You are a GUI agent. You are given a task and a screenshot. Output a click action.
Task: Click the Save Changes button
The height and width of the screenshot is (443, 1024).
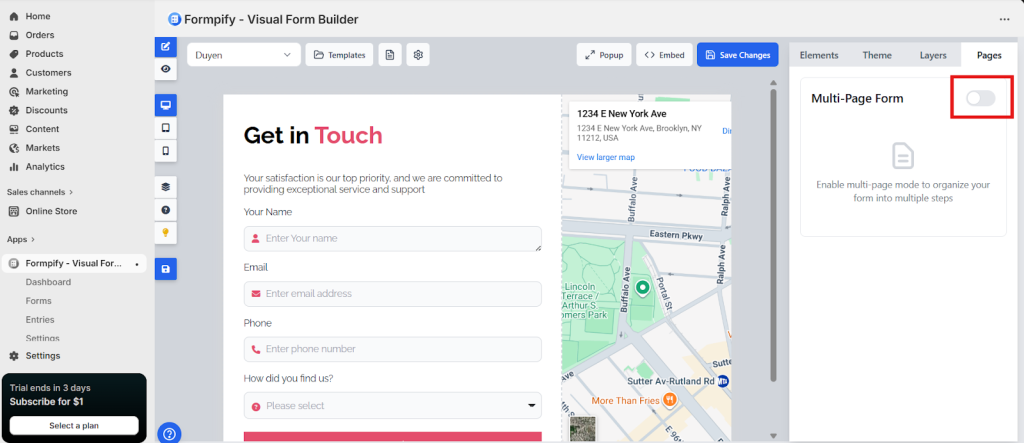737,55
